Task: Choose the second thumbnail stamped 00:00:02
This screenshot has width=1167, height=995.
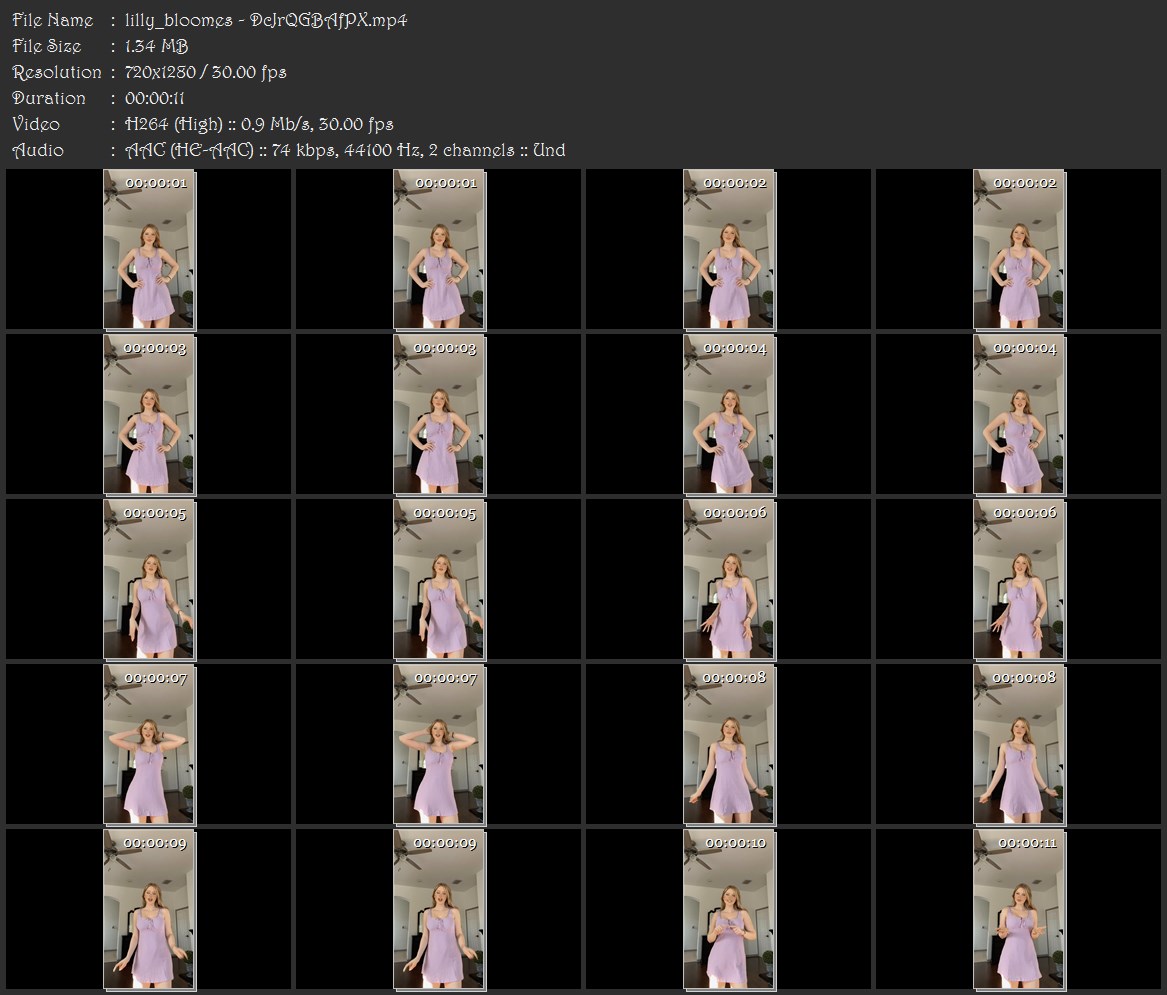Action: 1020,249
